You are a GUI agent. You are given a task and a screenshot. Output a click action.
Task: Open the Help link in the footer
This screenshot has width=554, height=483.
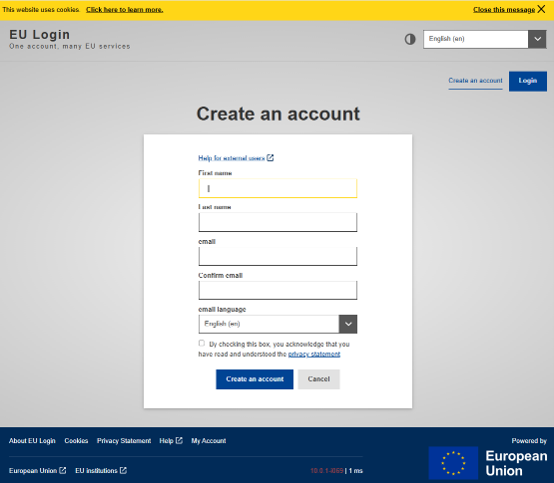click(x=171, y=441)
